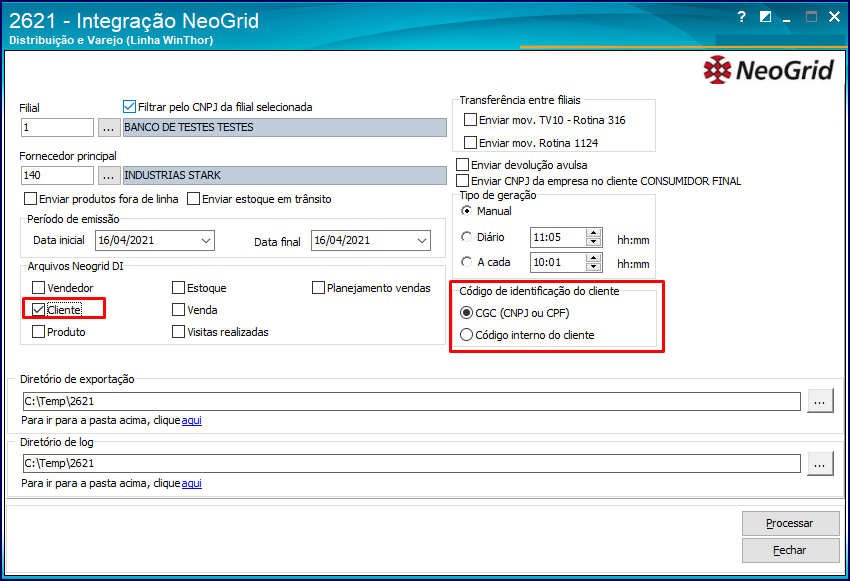Click the window theme toggle icon
The image size is (850, 581).
765,17
